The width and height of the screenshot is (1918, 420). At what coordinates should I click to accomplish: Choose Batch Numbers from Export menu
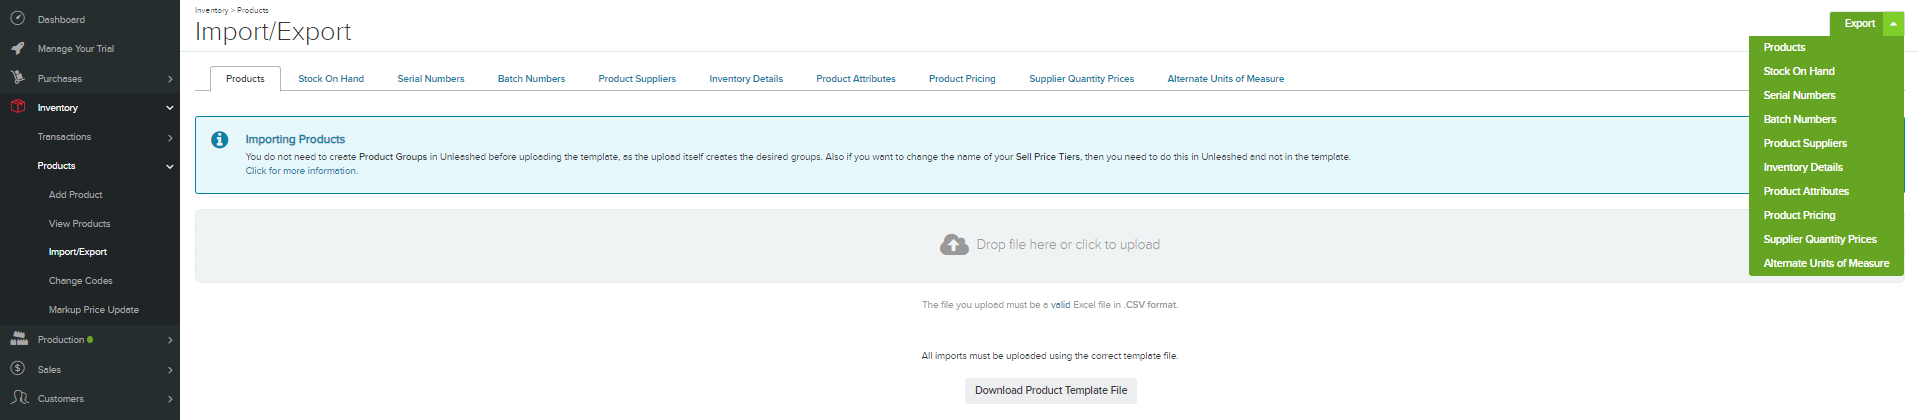(1800, 119)
